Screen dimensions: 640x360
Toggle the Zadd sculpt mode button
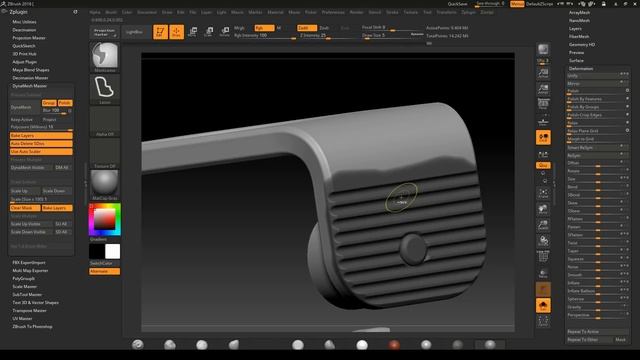[307, 28]
